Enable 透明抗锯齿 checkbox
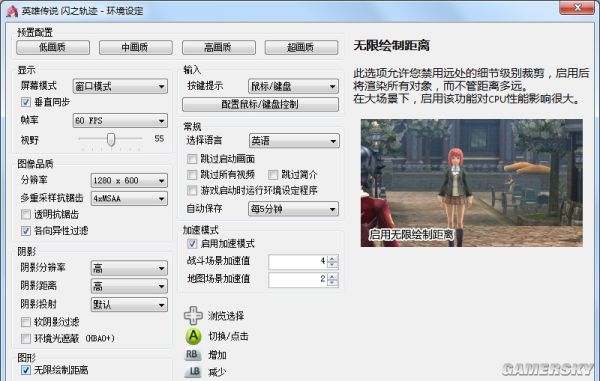This screenshot has width=600, height=381. (26, 214)
